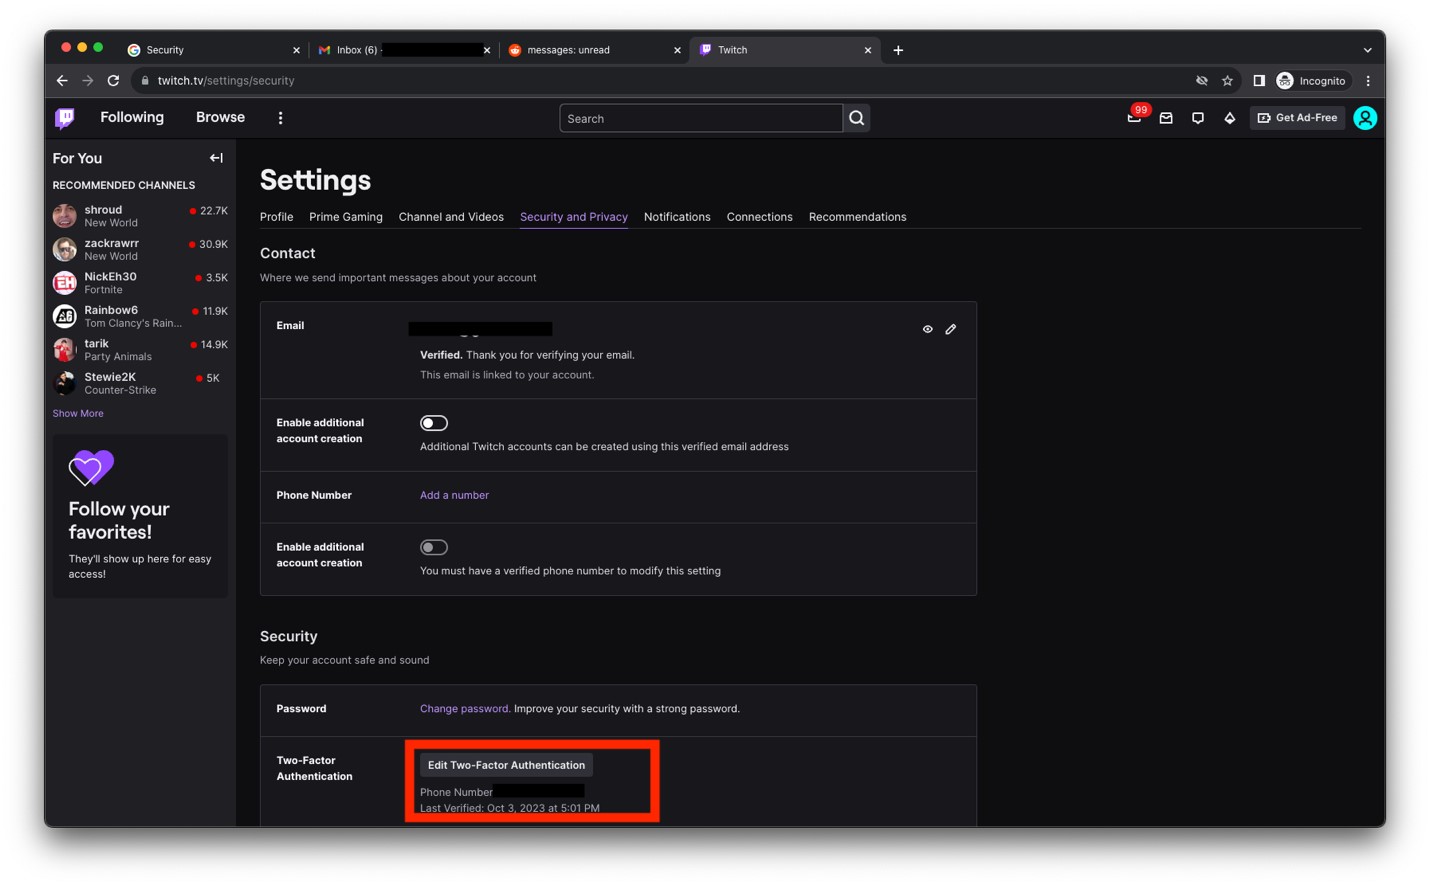Toggle phone additional account creation switch
This screenshot has height=886, width=1430.
coord(434,547)
